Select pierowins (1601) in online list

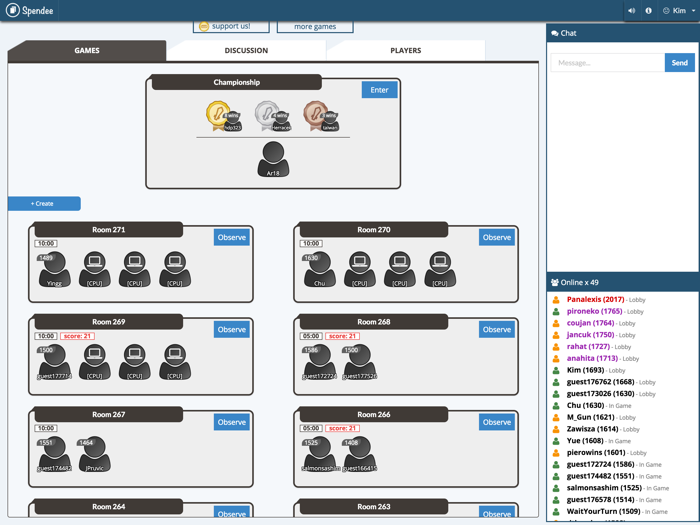coord(596,453)
